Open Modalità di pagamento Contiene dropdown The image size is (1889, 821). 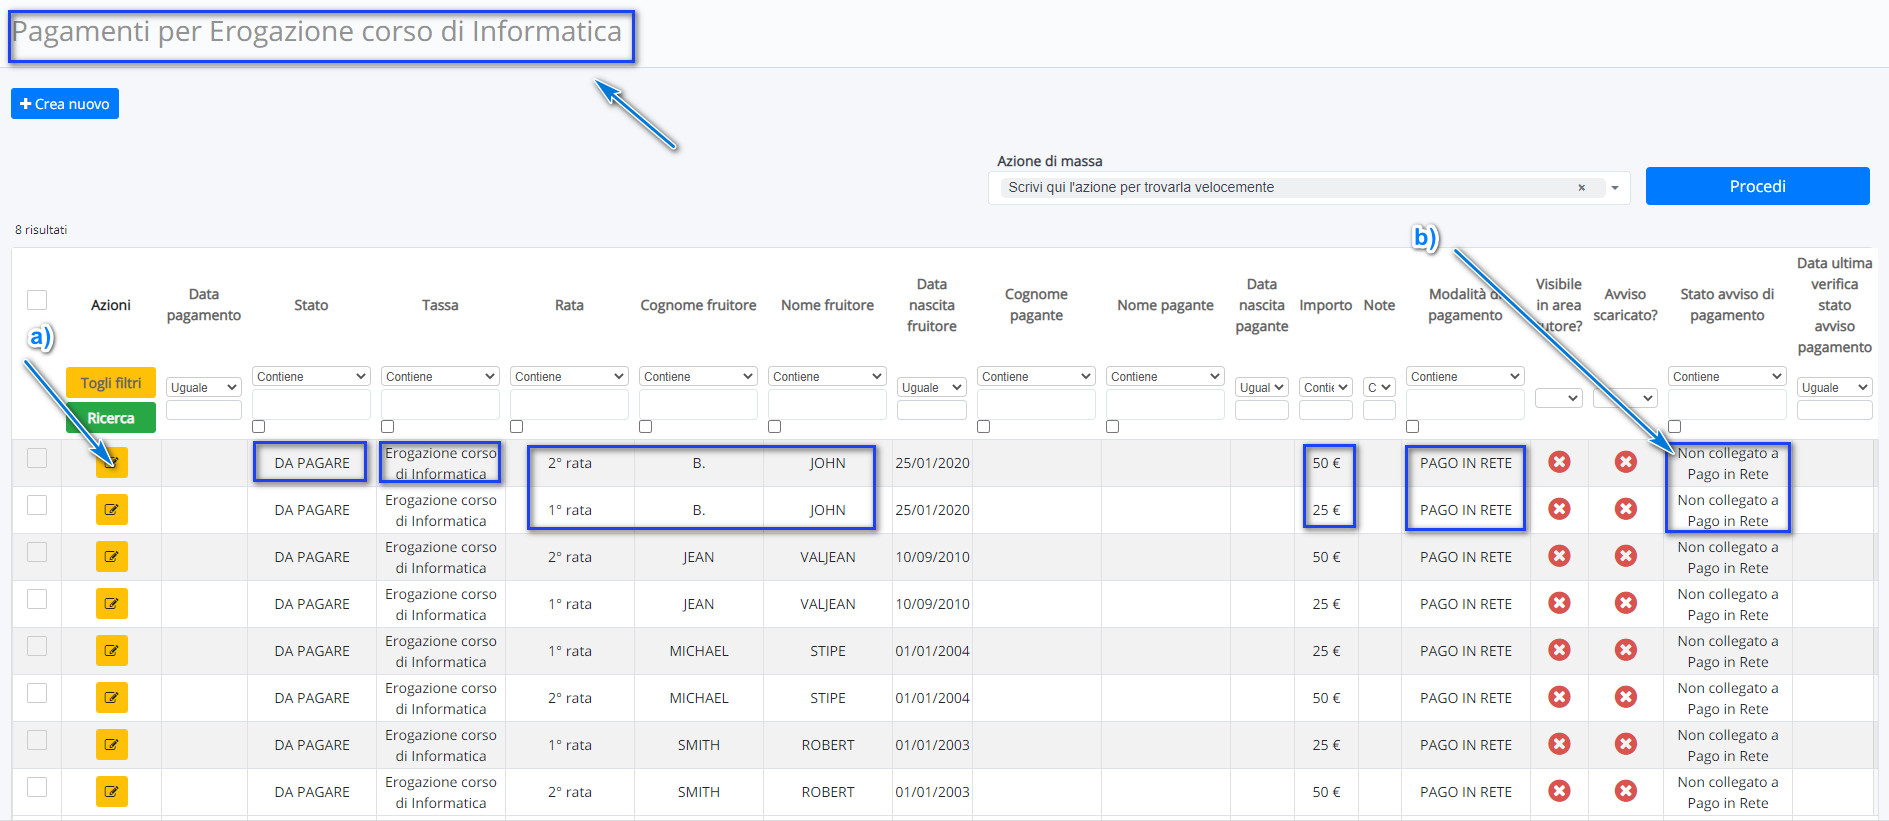coord(1465,377)
